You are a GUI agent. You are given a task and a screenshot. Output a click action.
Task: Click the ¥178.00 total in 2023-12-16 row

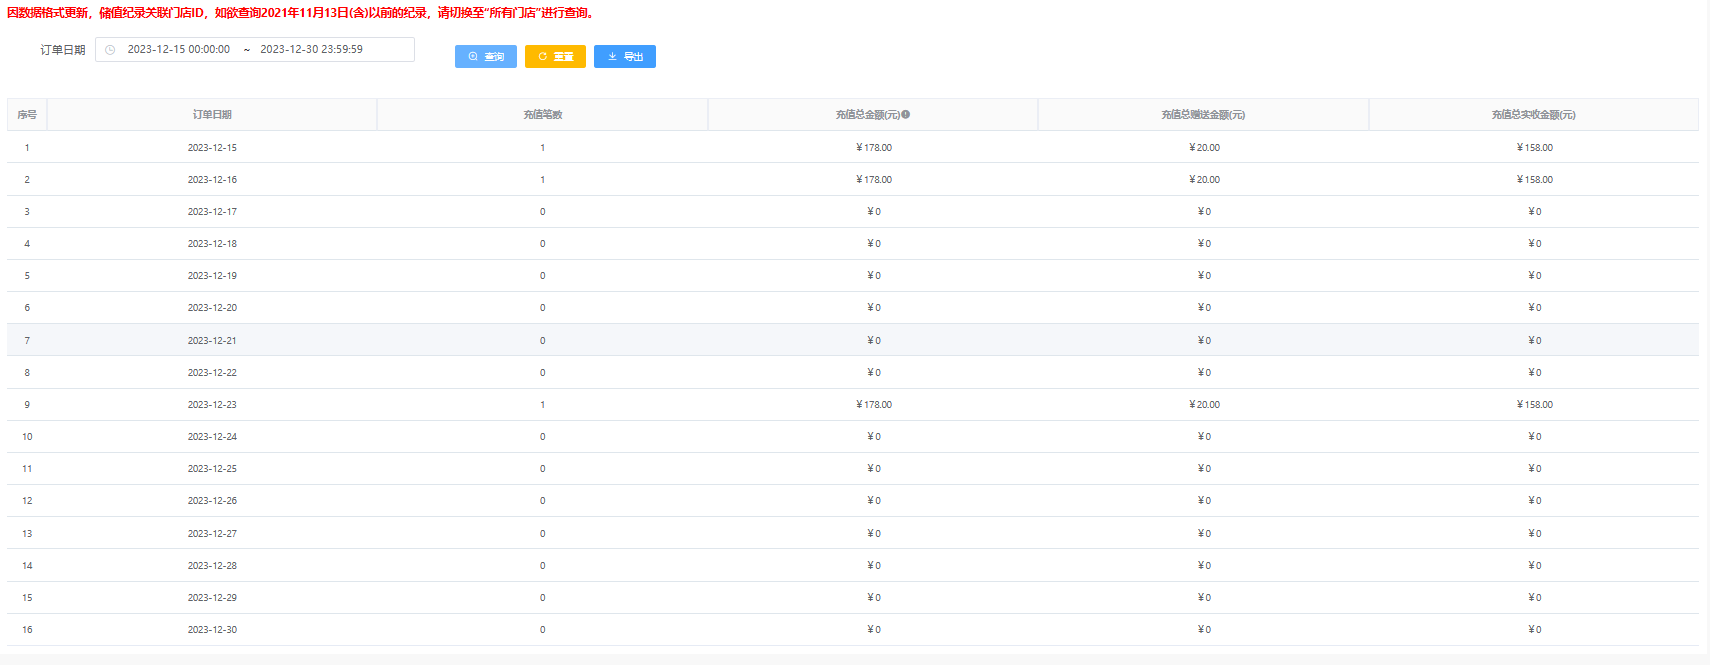point(874,180)
